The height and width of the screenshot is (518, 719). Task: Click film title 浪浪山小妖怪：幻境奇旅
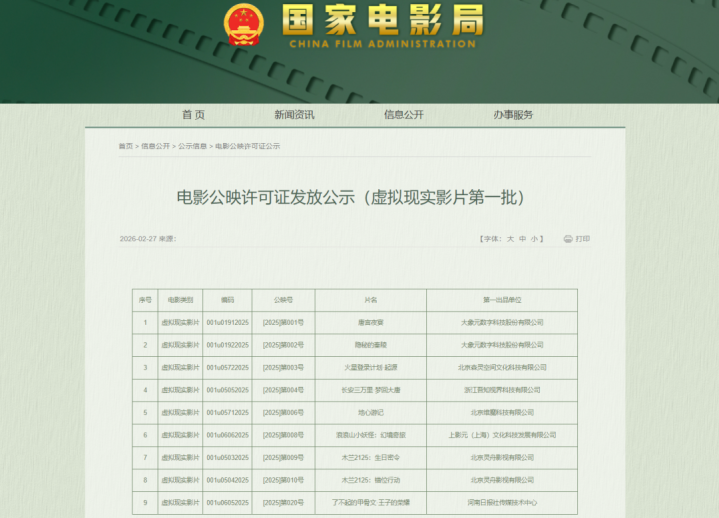(371, 435)
